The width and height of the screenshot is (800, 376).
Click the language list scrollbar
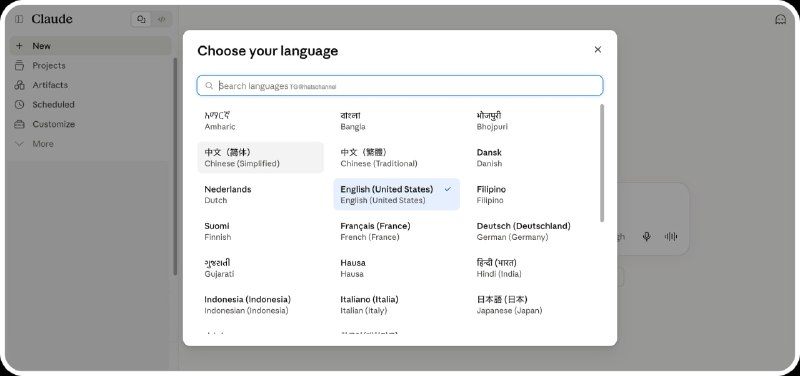click(602, 163)
